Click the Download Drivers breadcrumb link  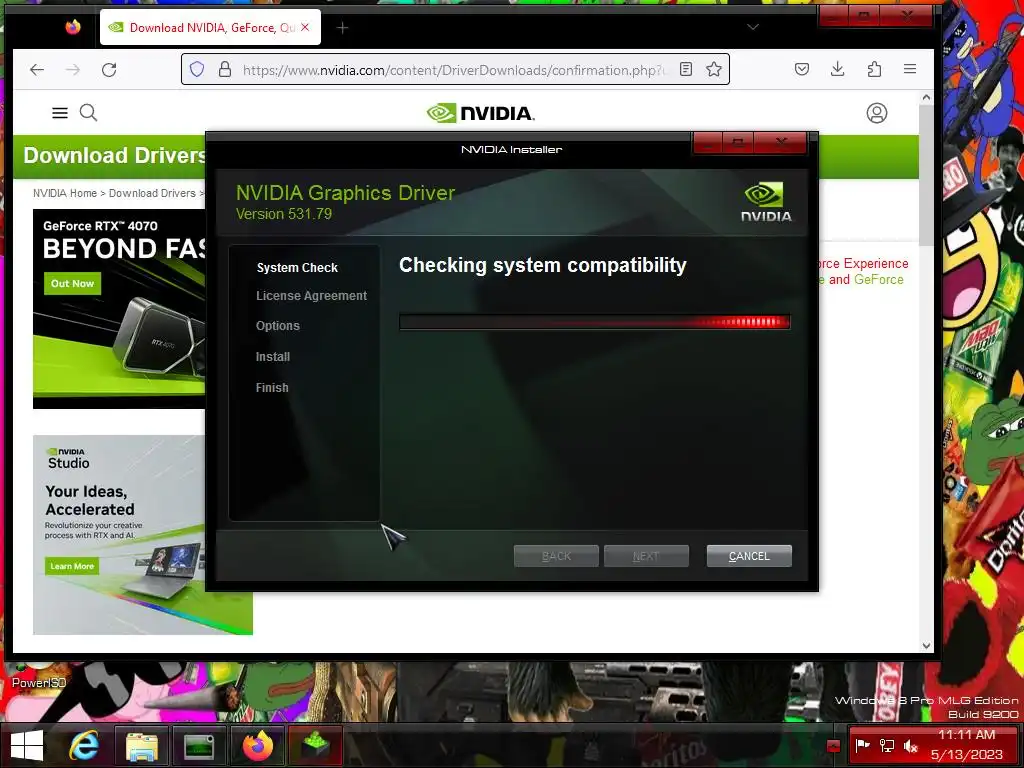pyautogui.click(x=152, y=193)
